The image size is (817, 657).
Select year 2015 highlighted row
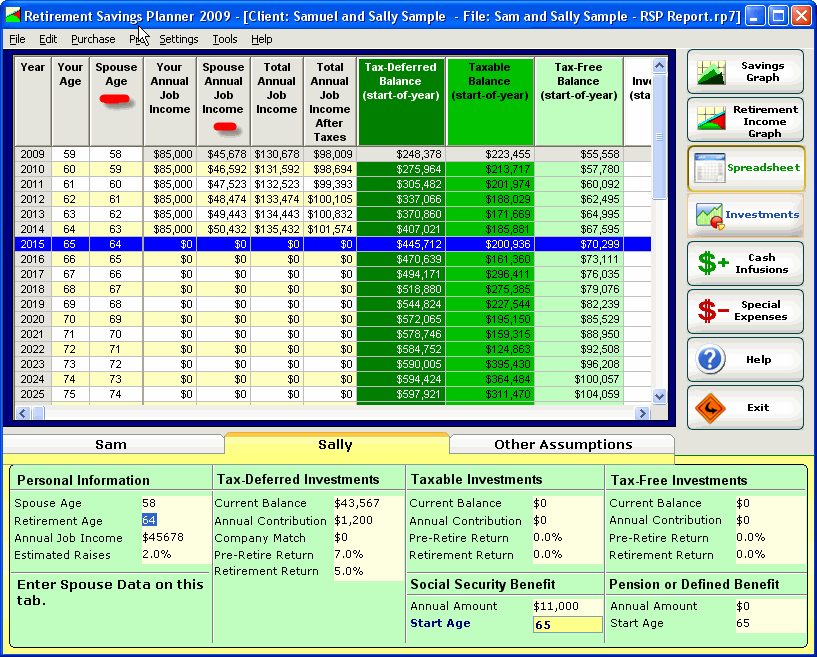pos(333,244)
